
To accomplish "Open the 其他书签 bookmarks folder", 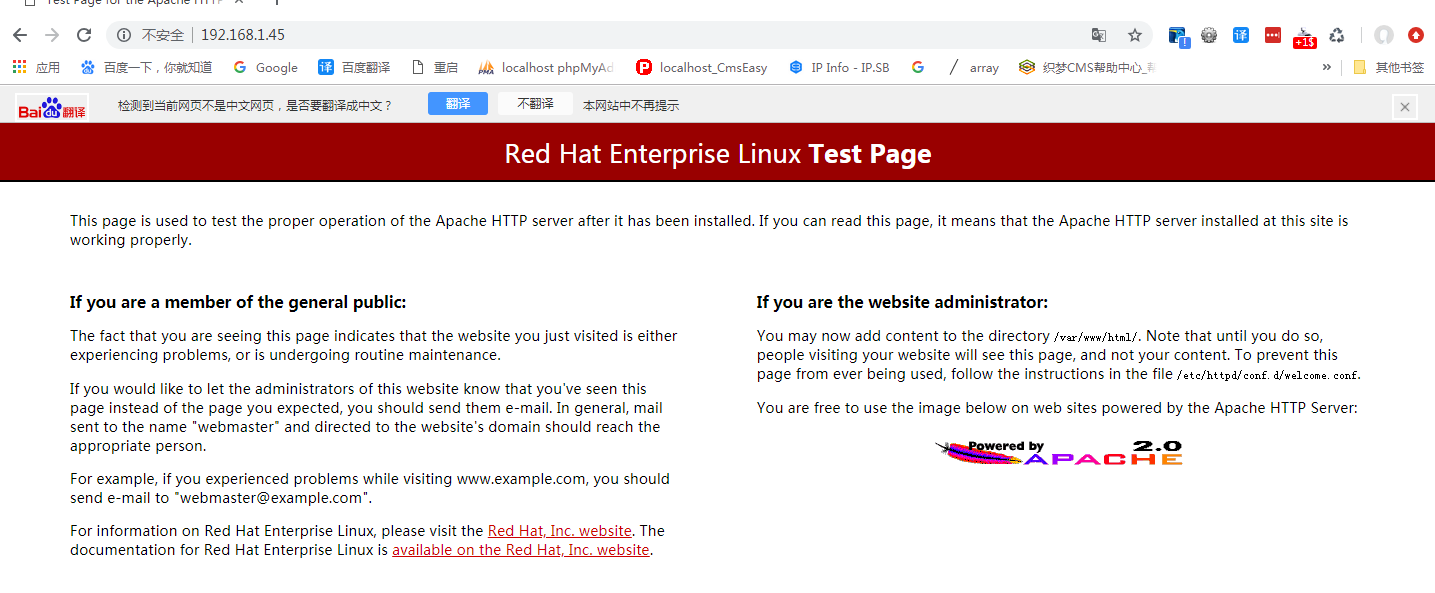I will pos(1388,68).
